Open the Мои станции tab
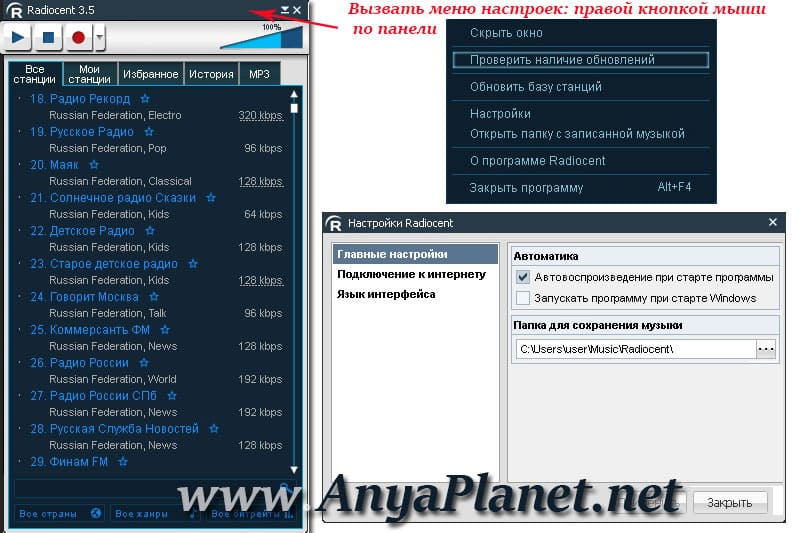 coord(89,74)
